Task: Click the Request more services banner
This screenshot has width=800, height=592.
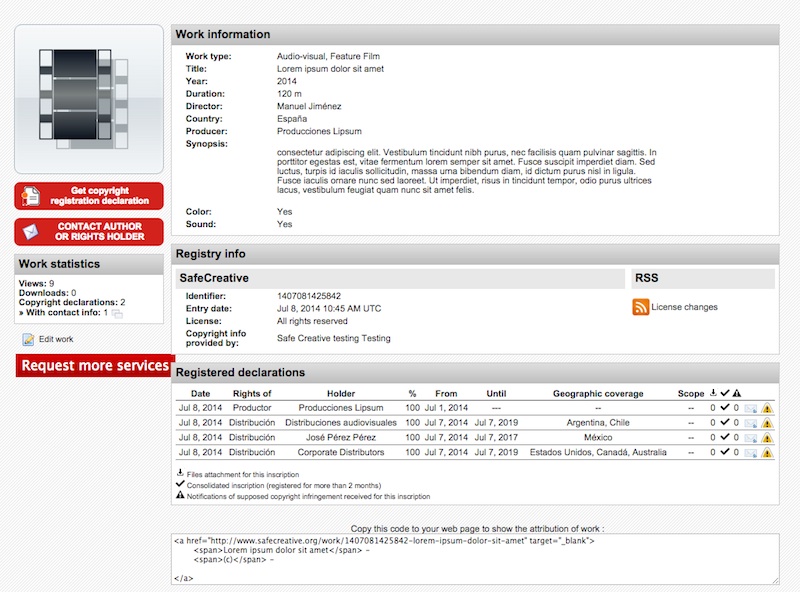Action: (95, 366)
